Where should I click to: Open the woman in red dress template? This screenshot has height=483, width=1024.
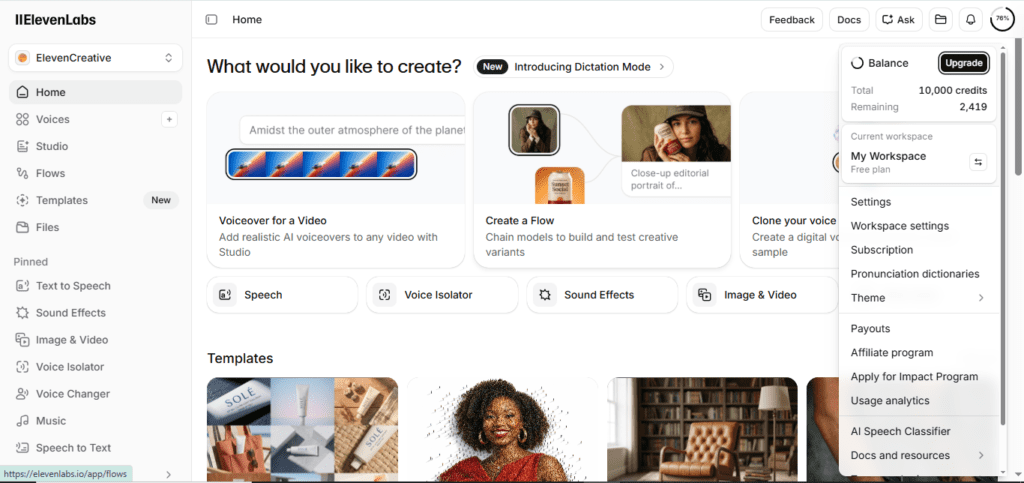click(x=502, y=429)
